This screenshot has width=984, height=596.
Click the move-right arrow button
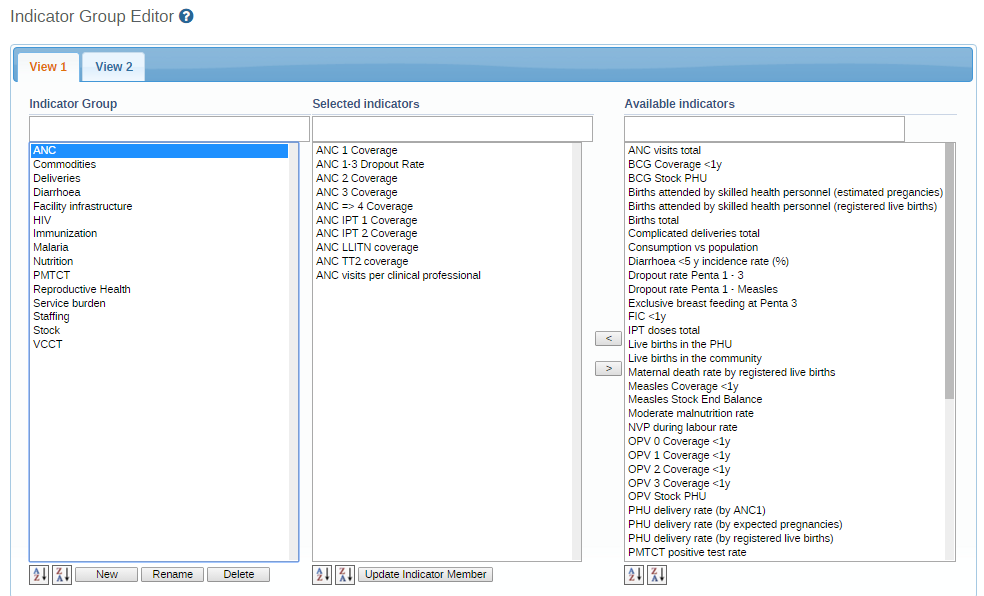(608, 369)
